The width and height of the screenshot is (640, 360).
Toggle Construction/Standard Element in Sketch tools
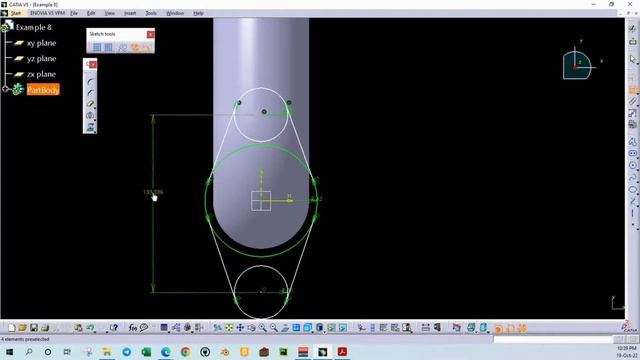point(122,47)
